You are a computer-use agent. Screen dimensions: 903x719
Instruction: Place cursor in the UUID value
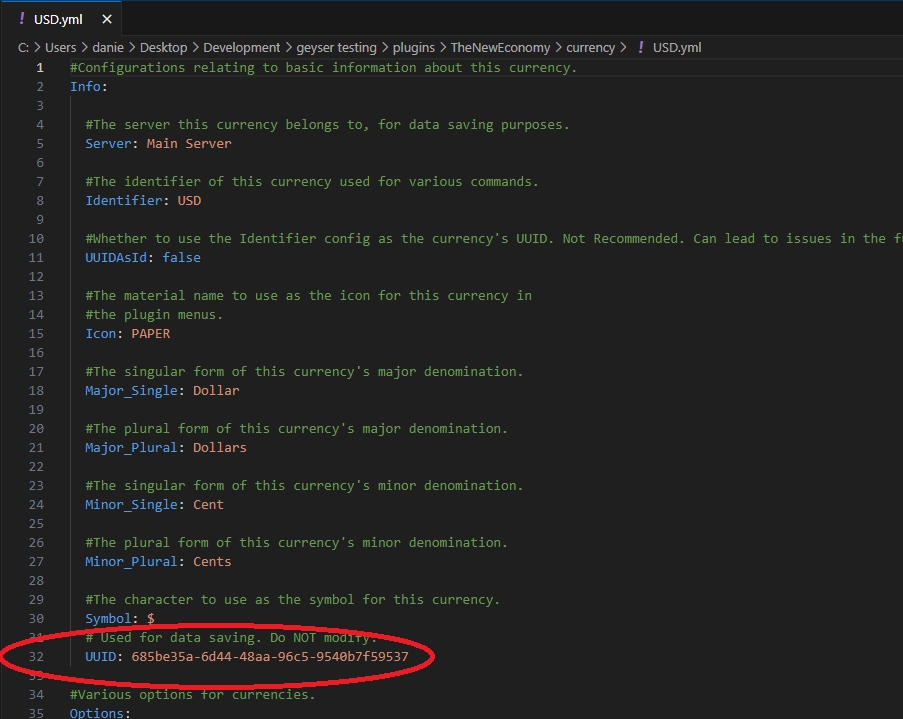[269, 656]
